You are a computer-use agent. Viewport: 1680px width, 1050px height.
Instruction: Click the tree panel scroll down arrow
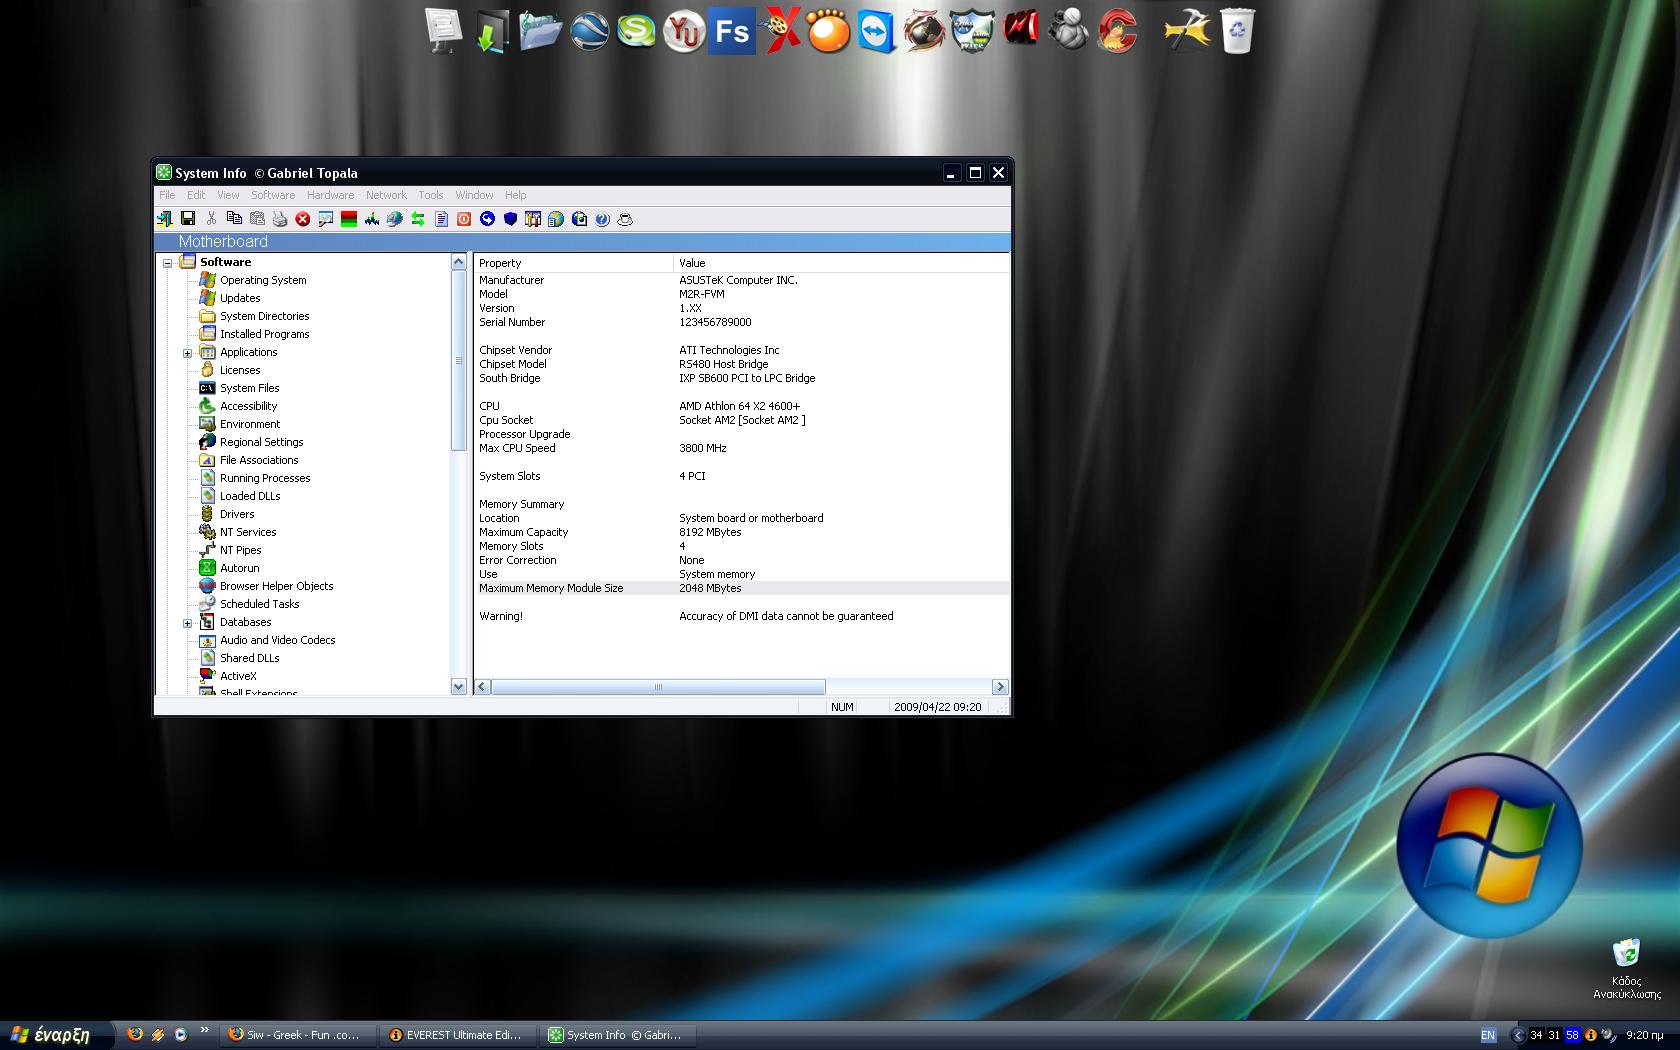click(x=459, y=686)
